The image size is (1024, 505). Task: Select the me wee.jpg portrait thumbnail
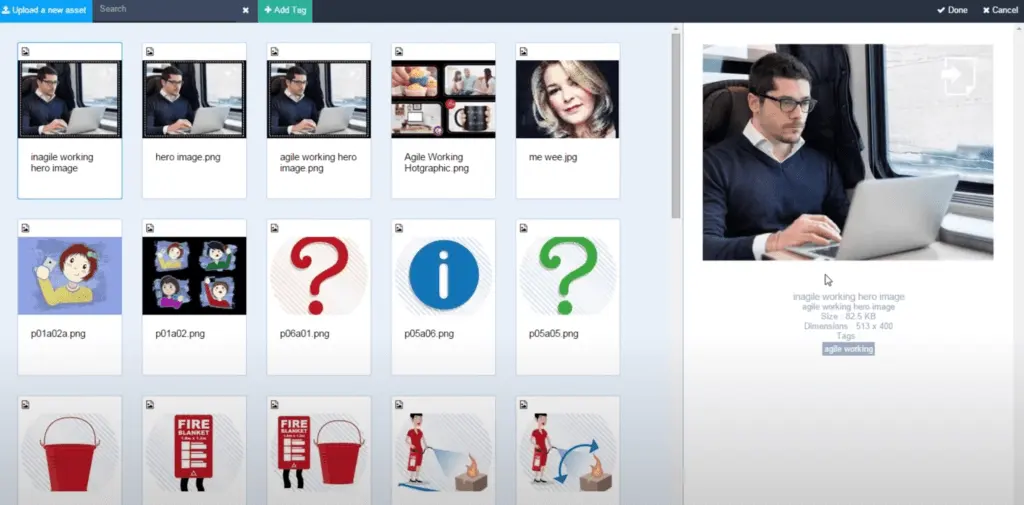[568, 99]
